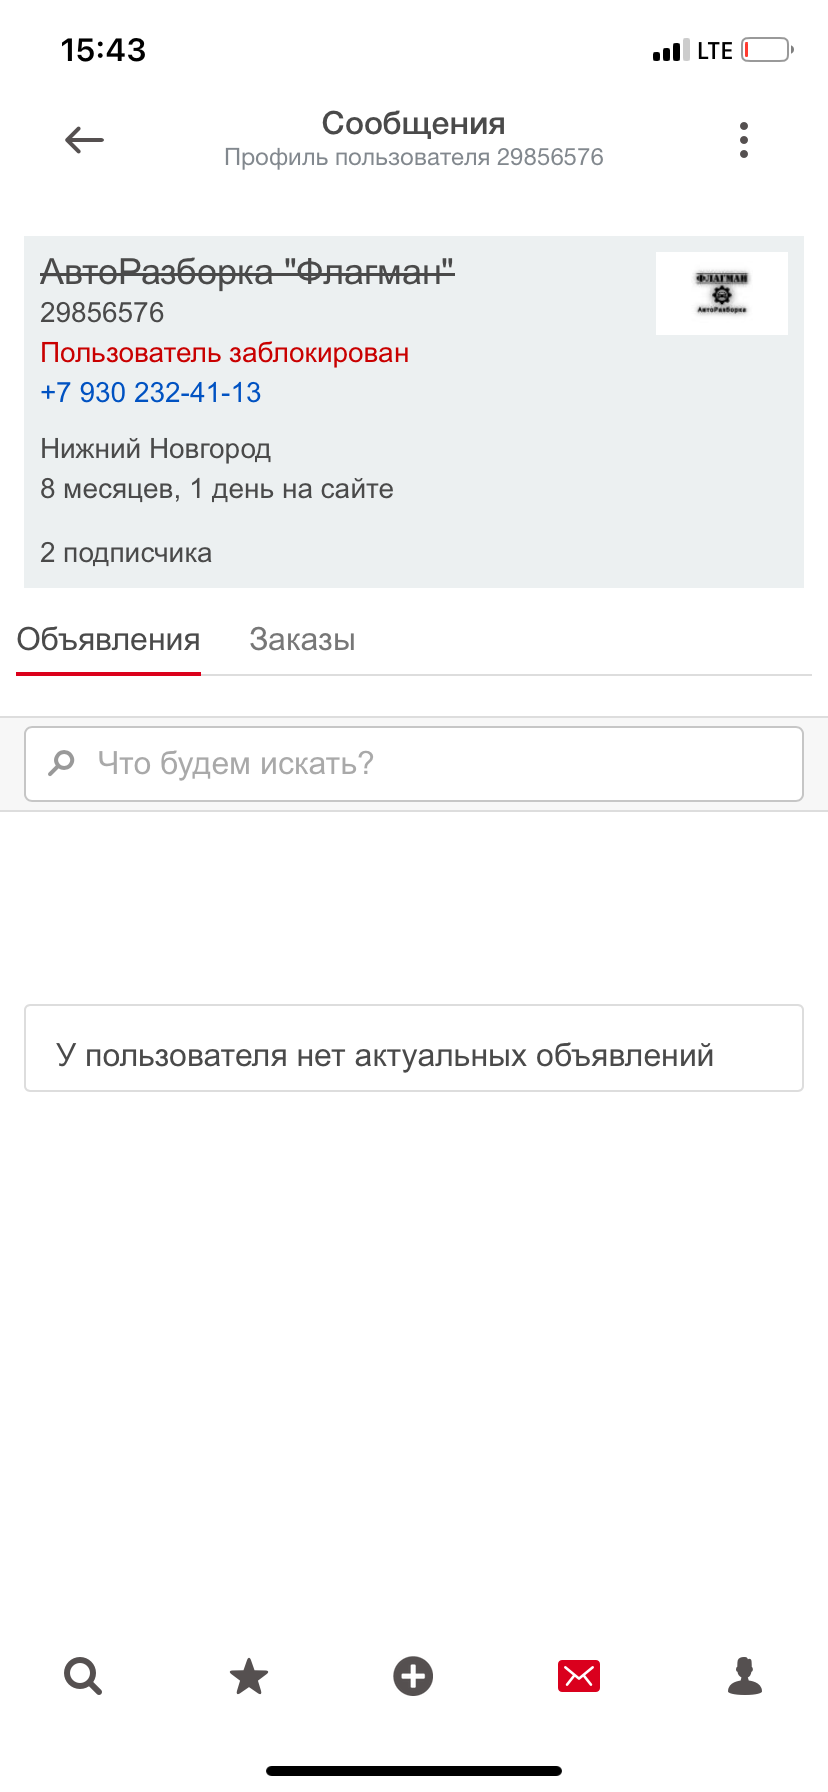
Task: Tap the АвтоРазборка "Флагман" crossed-out name
Action: pos(247,271)
